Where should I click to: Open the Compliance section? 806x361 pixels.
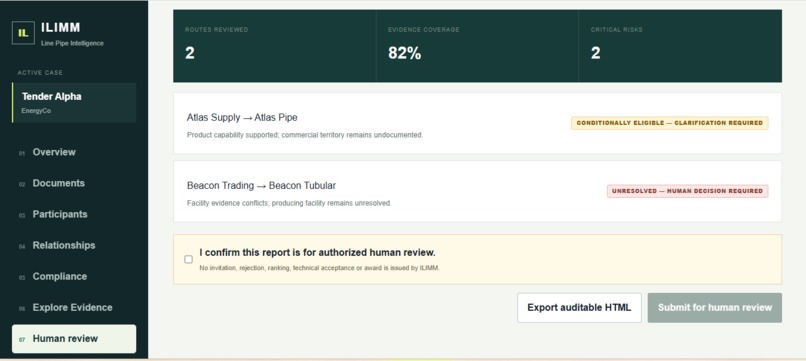pyautogui.click(x=74, y=277)
